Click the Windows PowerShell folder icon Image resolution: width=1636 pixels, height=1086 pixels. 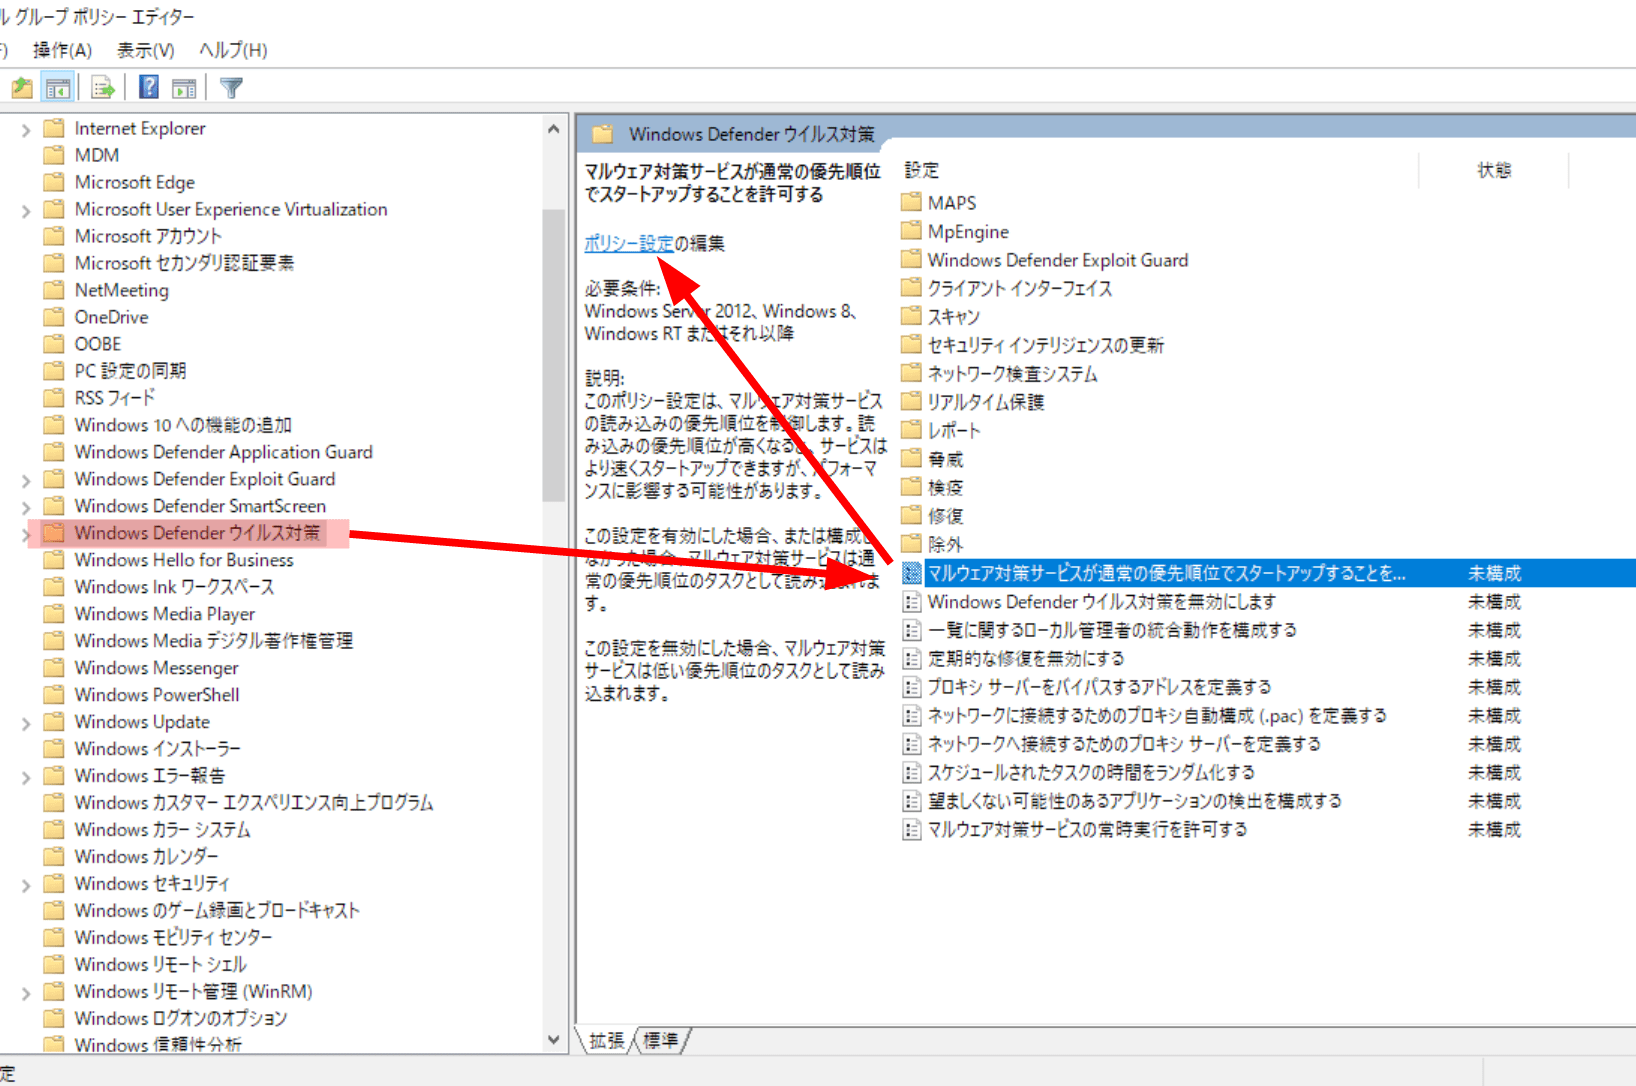[x=54, y=695]
